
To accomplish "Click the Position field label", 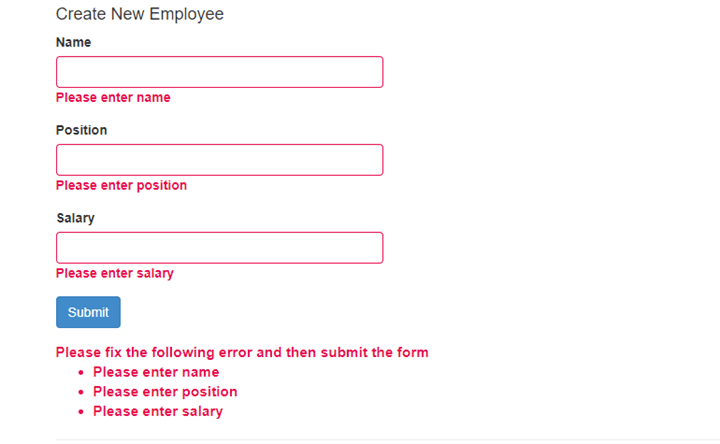I will 81,130.
